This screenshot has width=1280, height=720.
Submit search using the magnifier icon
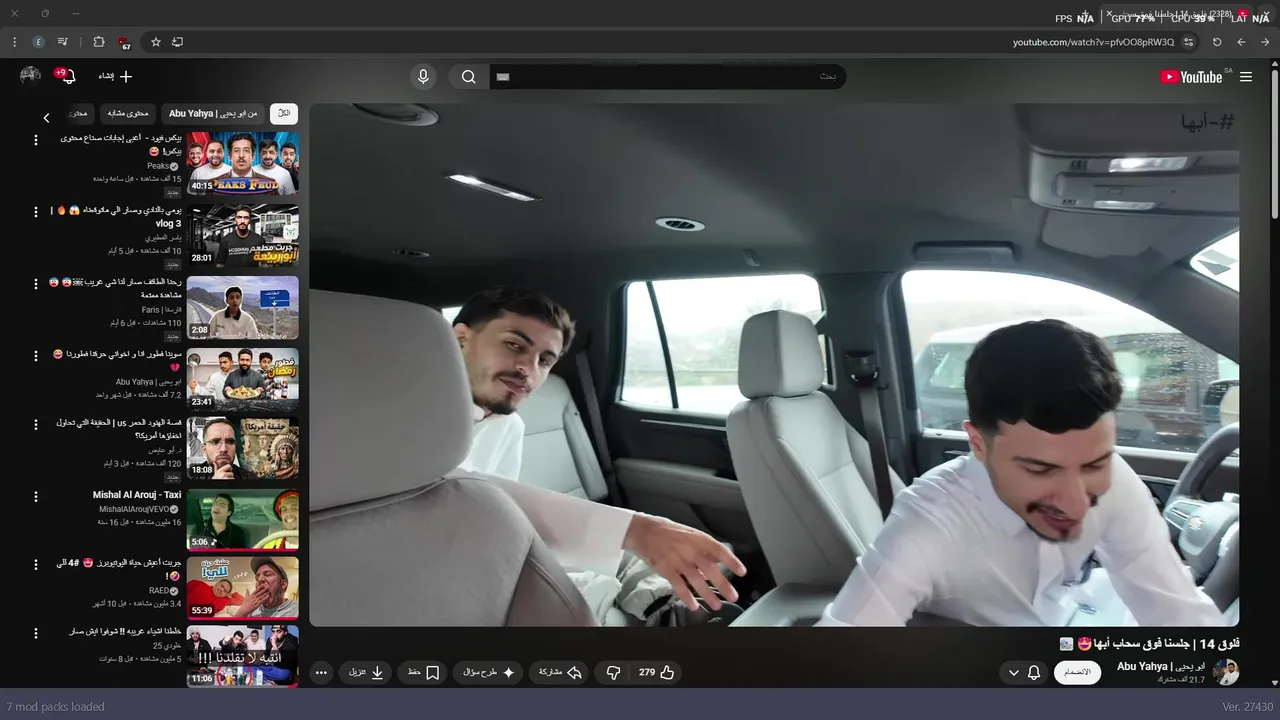[x=468, y=77]
